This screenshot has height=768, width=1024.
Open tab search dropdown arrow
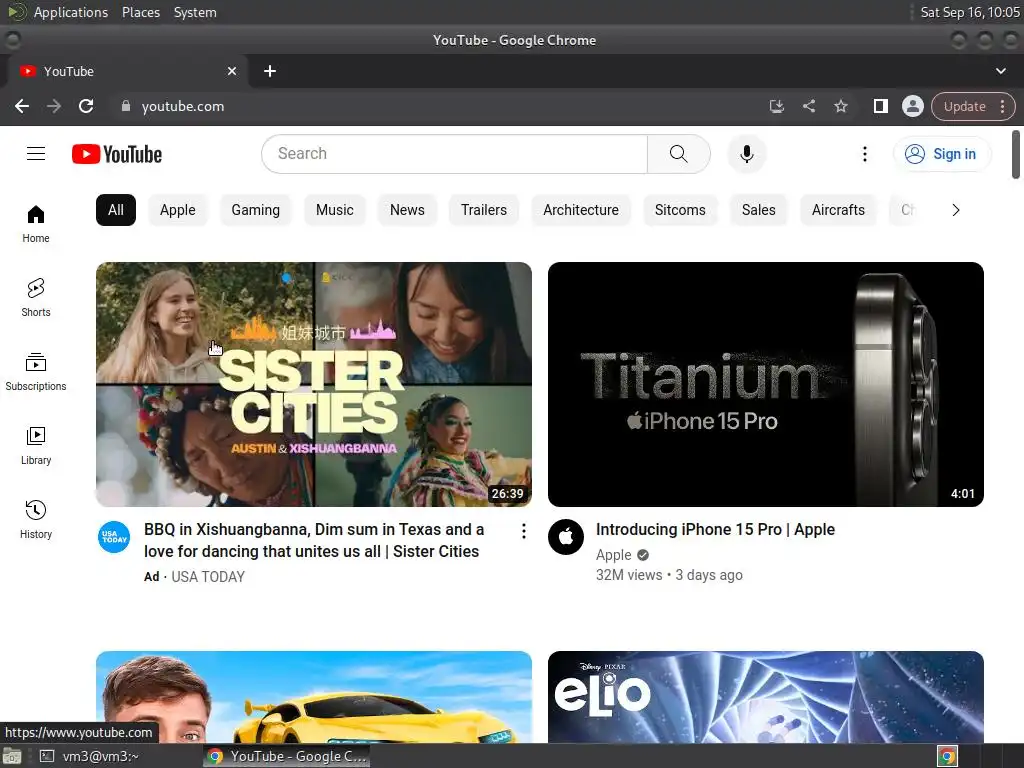(1000, 71)
